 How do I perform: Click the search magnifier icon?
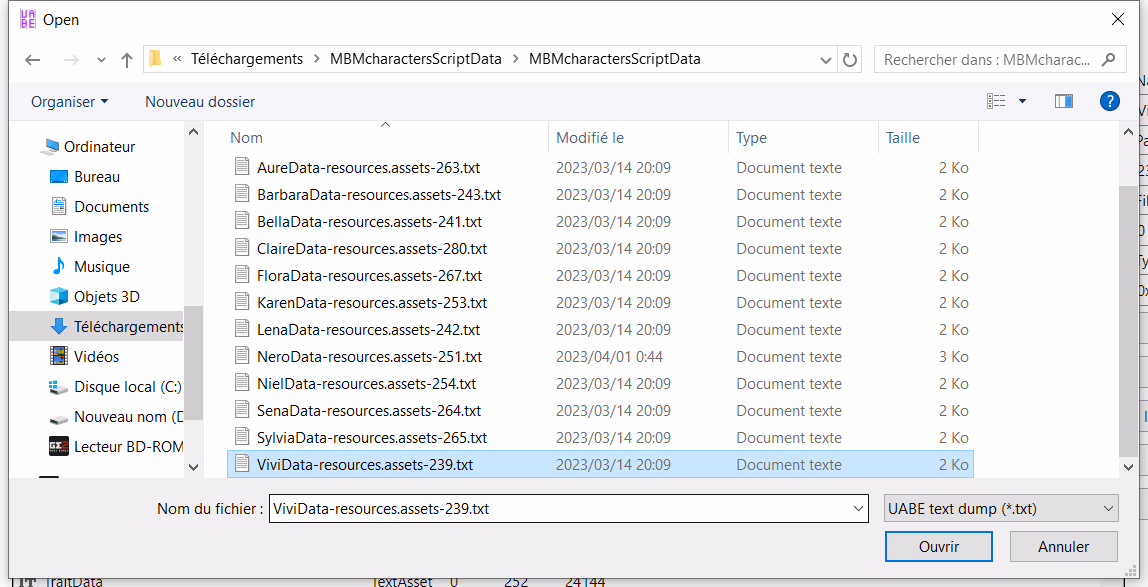(x=1108, y=60)
